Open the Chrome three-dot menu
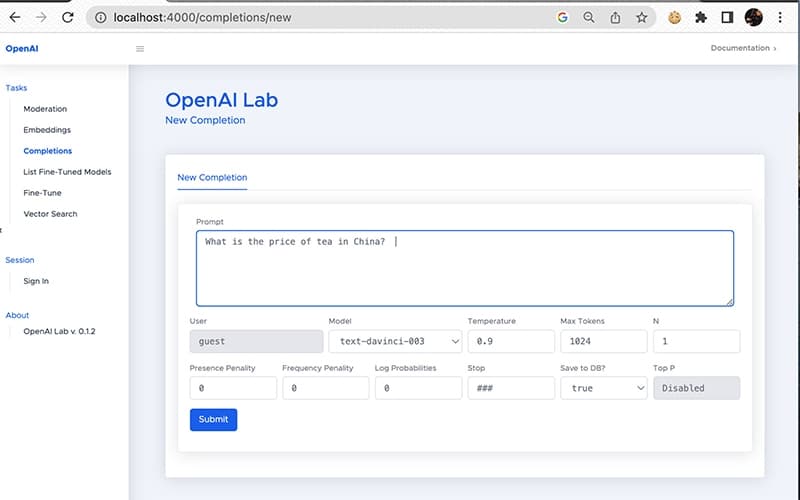 [781, 17]
